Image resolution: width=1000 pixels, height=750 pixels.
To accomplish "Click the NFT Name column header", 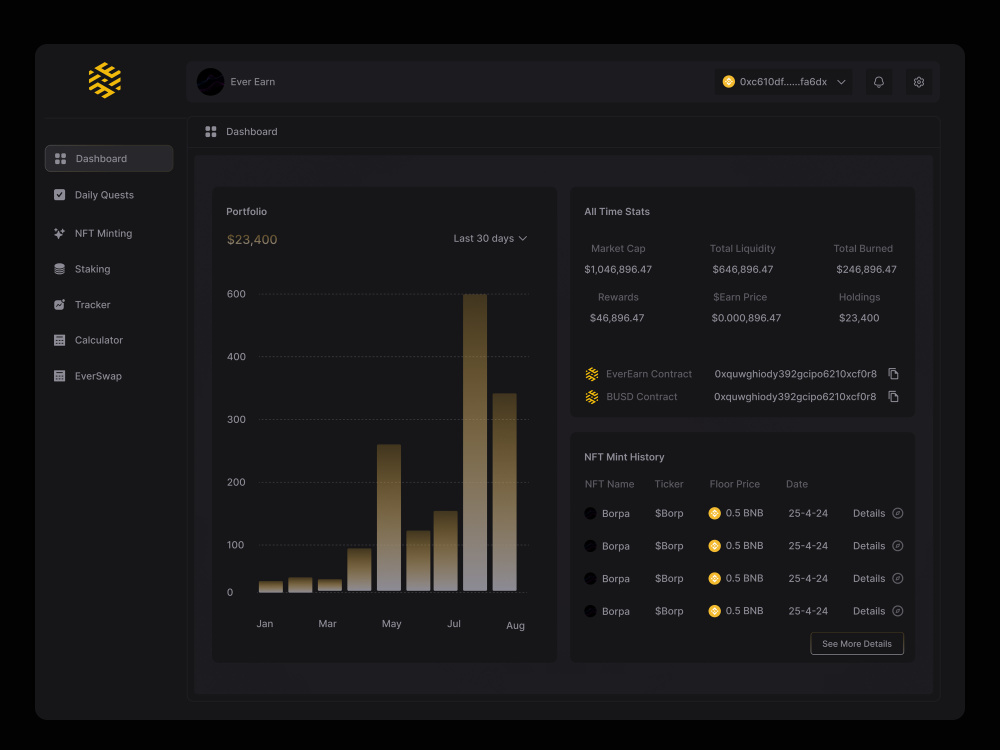I will tap(609, 484).
